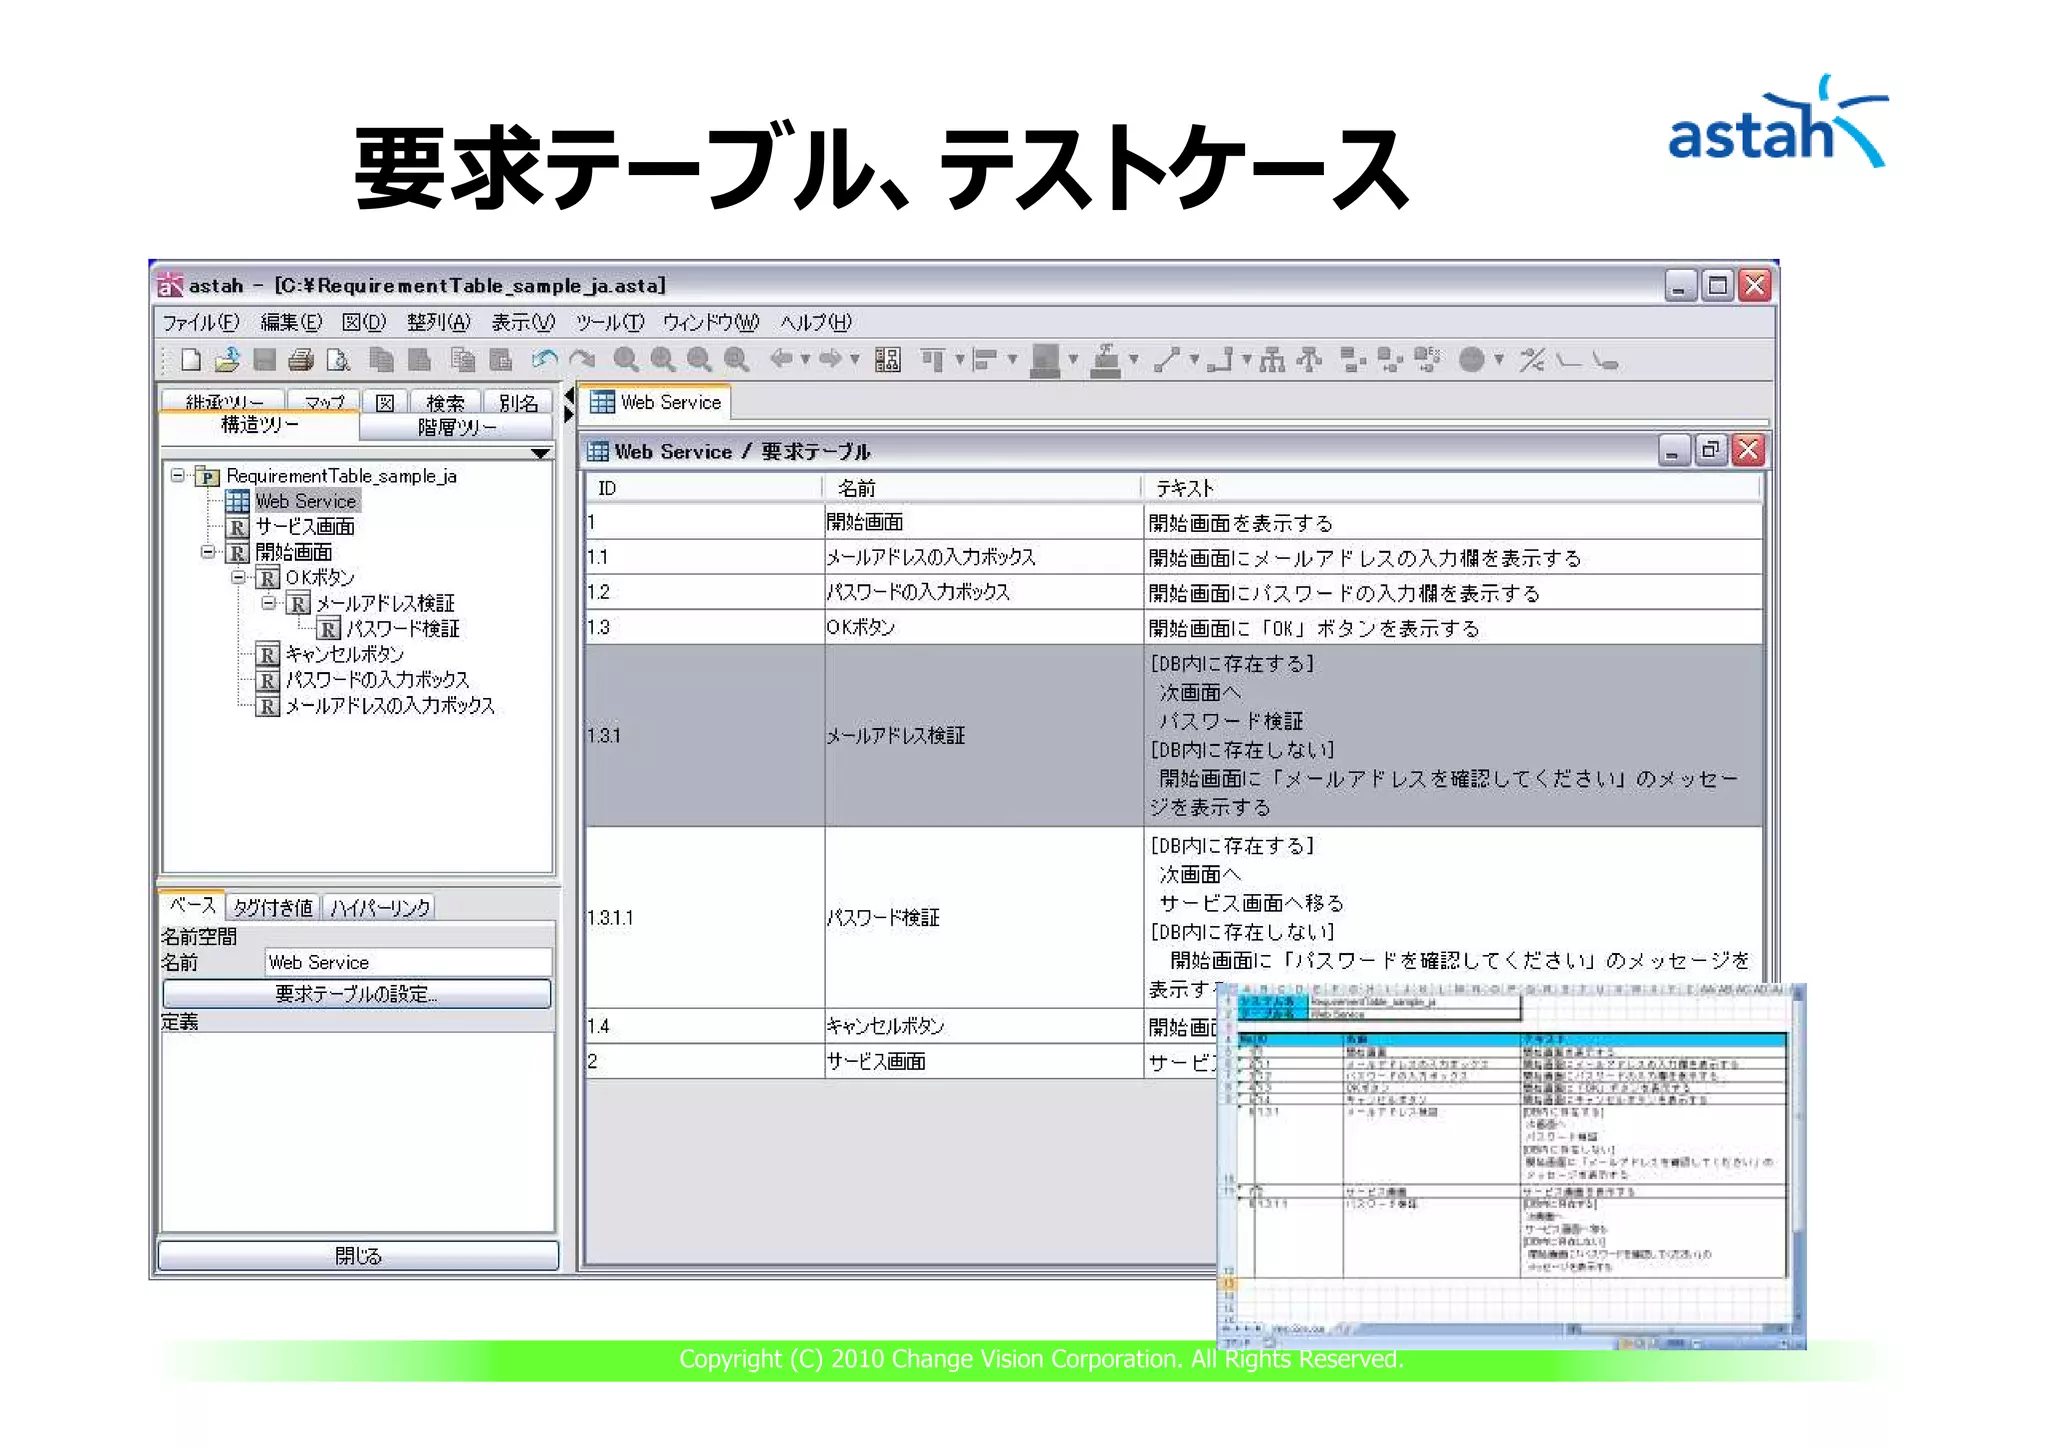Click the 名前 input field
This screenshot has height=1448, width=2048.
click(x=408, y=962)
